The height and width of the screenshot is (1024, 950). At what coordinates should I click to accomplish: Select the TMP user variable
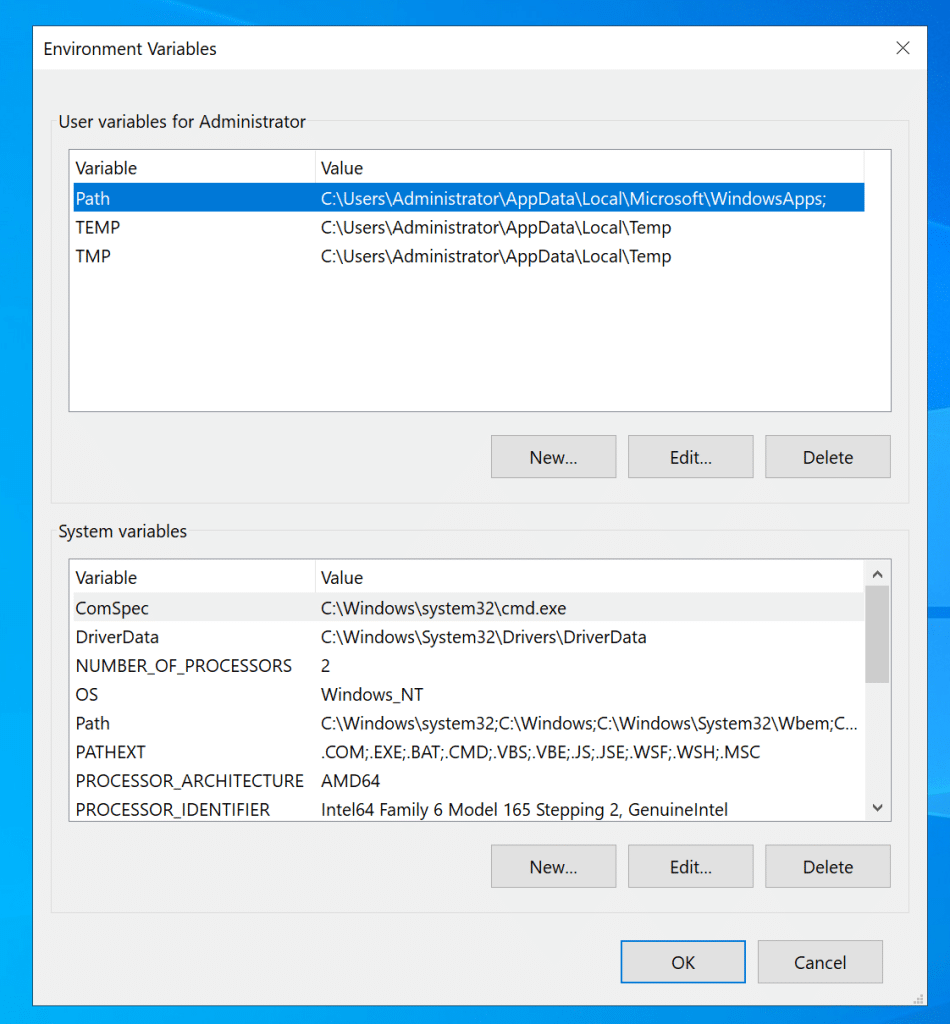pyautogui.click(x=93, y=256)
